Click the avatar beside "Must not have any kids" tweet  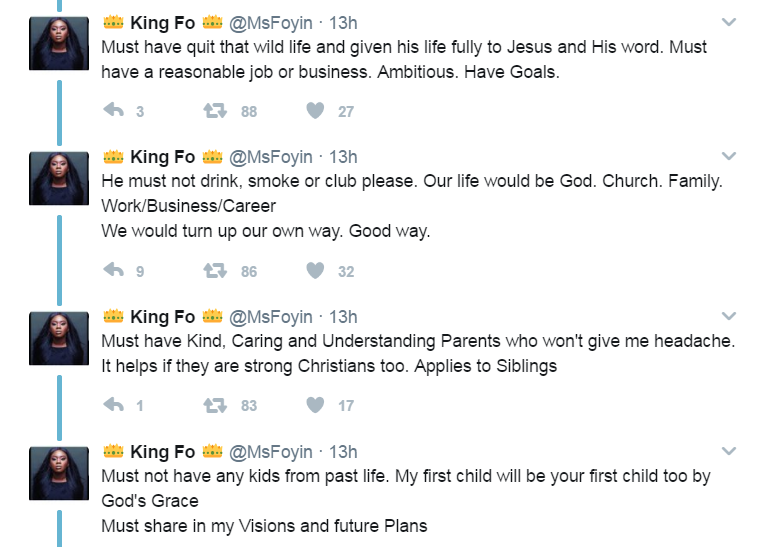point(60,474)
